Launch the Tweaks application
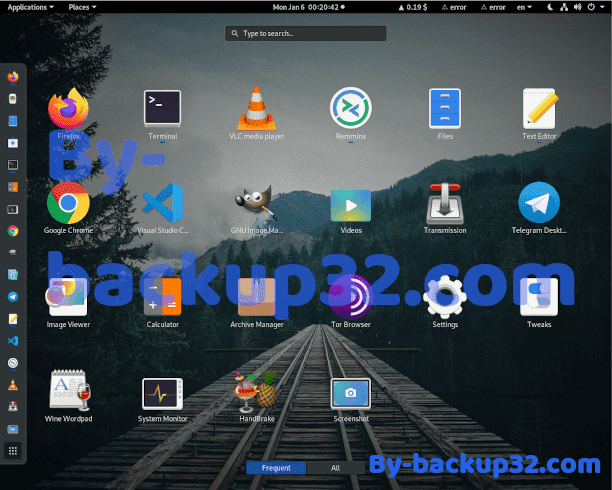The image size is (612, 490). pos(539,297)
